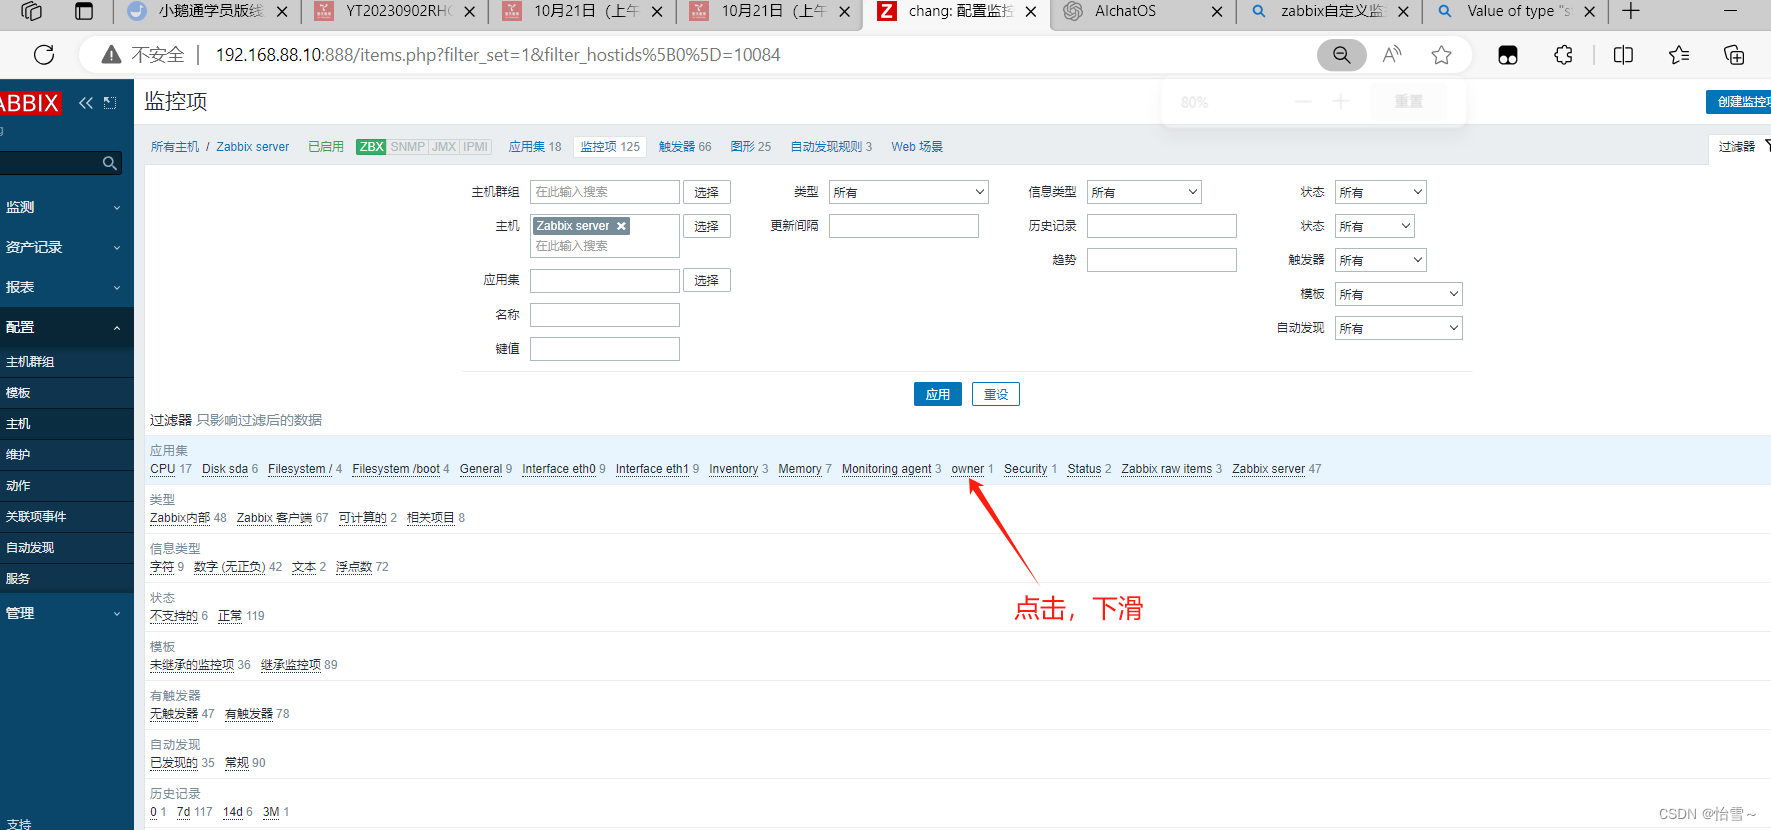Open the browser zoom magnifier icon

[1341, 55]
